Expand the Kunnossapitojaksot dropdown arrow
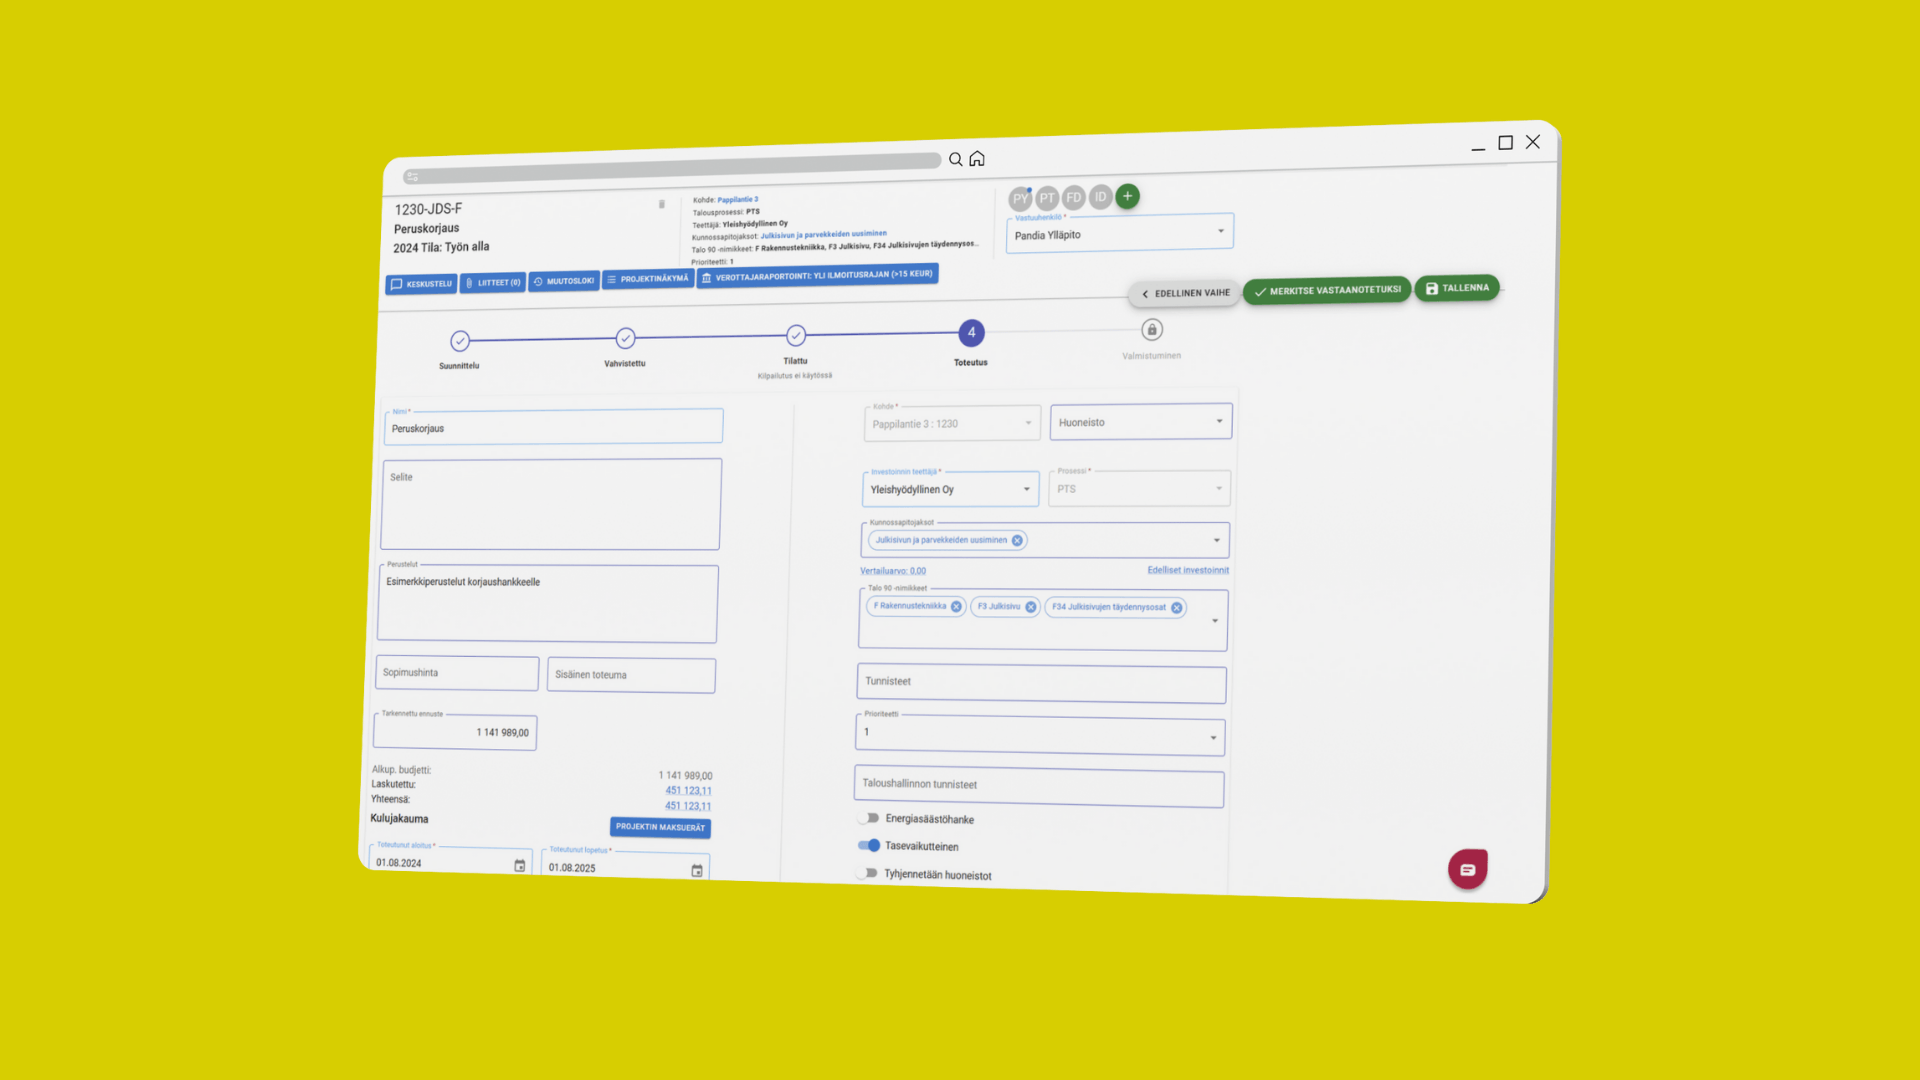This screenshot has height=1080, width=1920. click(x=1217, y=540)
